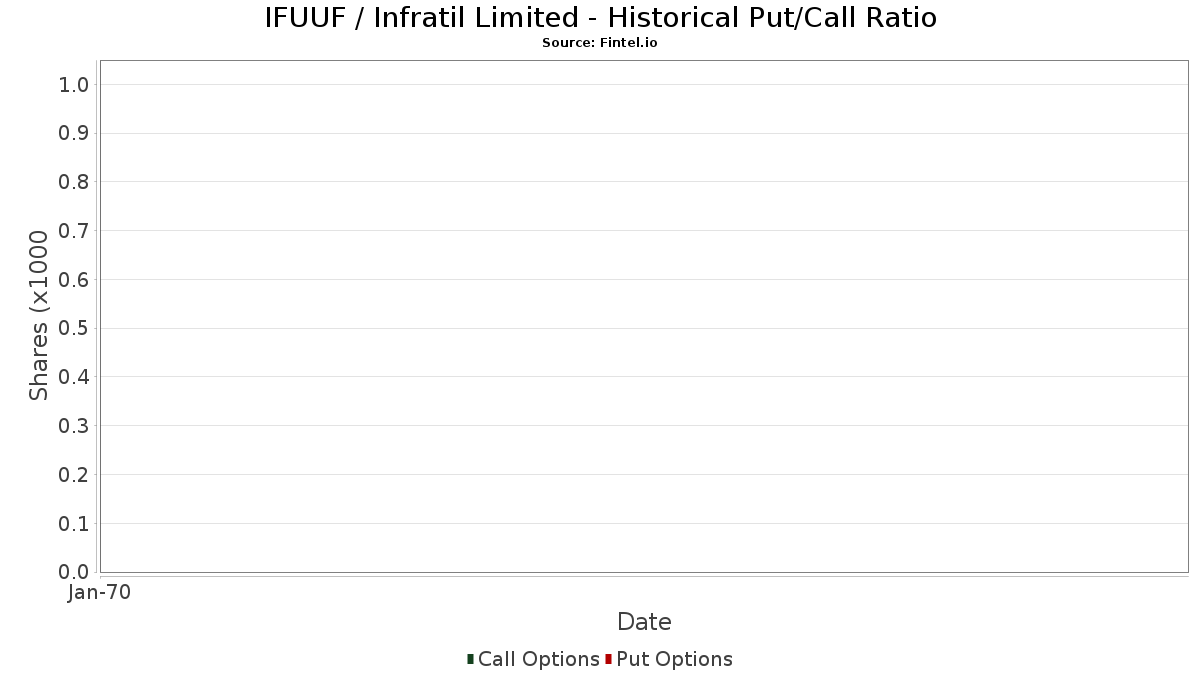Toggle the Put Options legend label
1200x675 pixels.
point(675,659)
